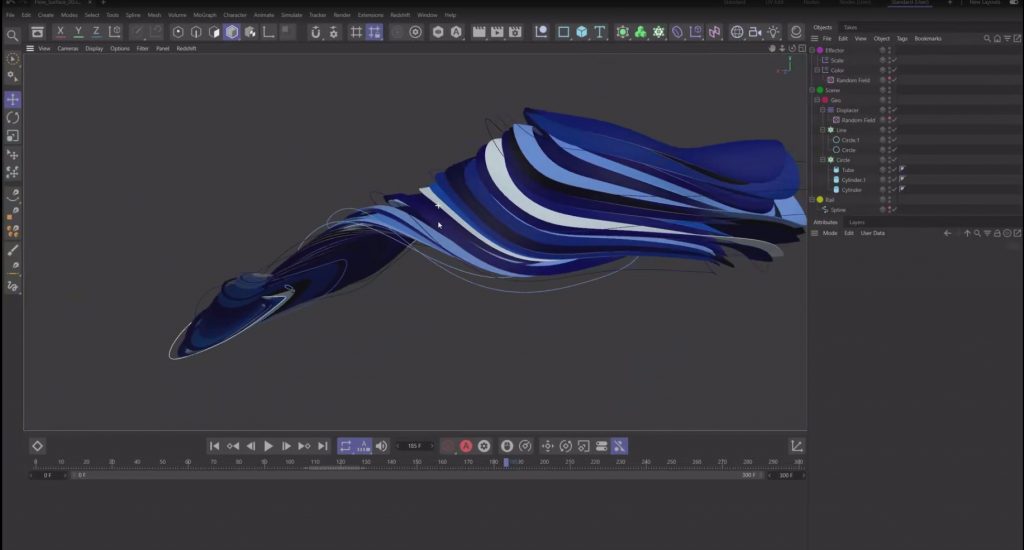Switch to the Layers tab
Image resolution: width=1024 pixels, height=550 pixels.
[x=857, y=222]
